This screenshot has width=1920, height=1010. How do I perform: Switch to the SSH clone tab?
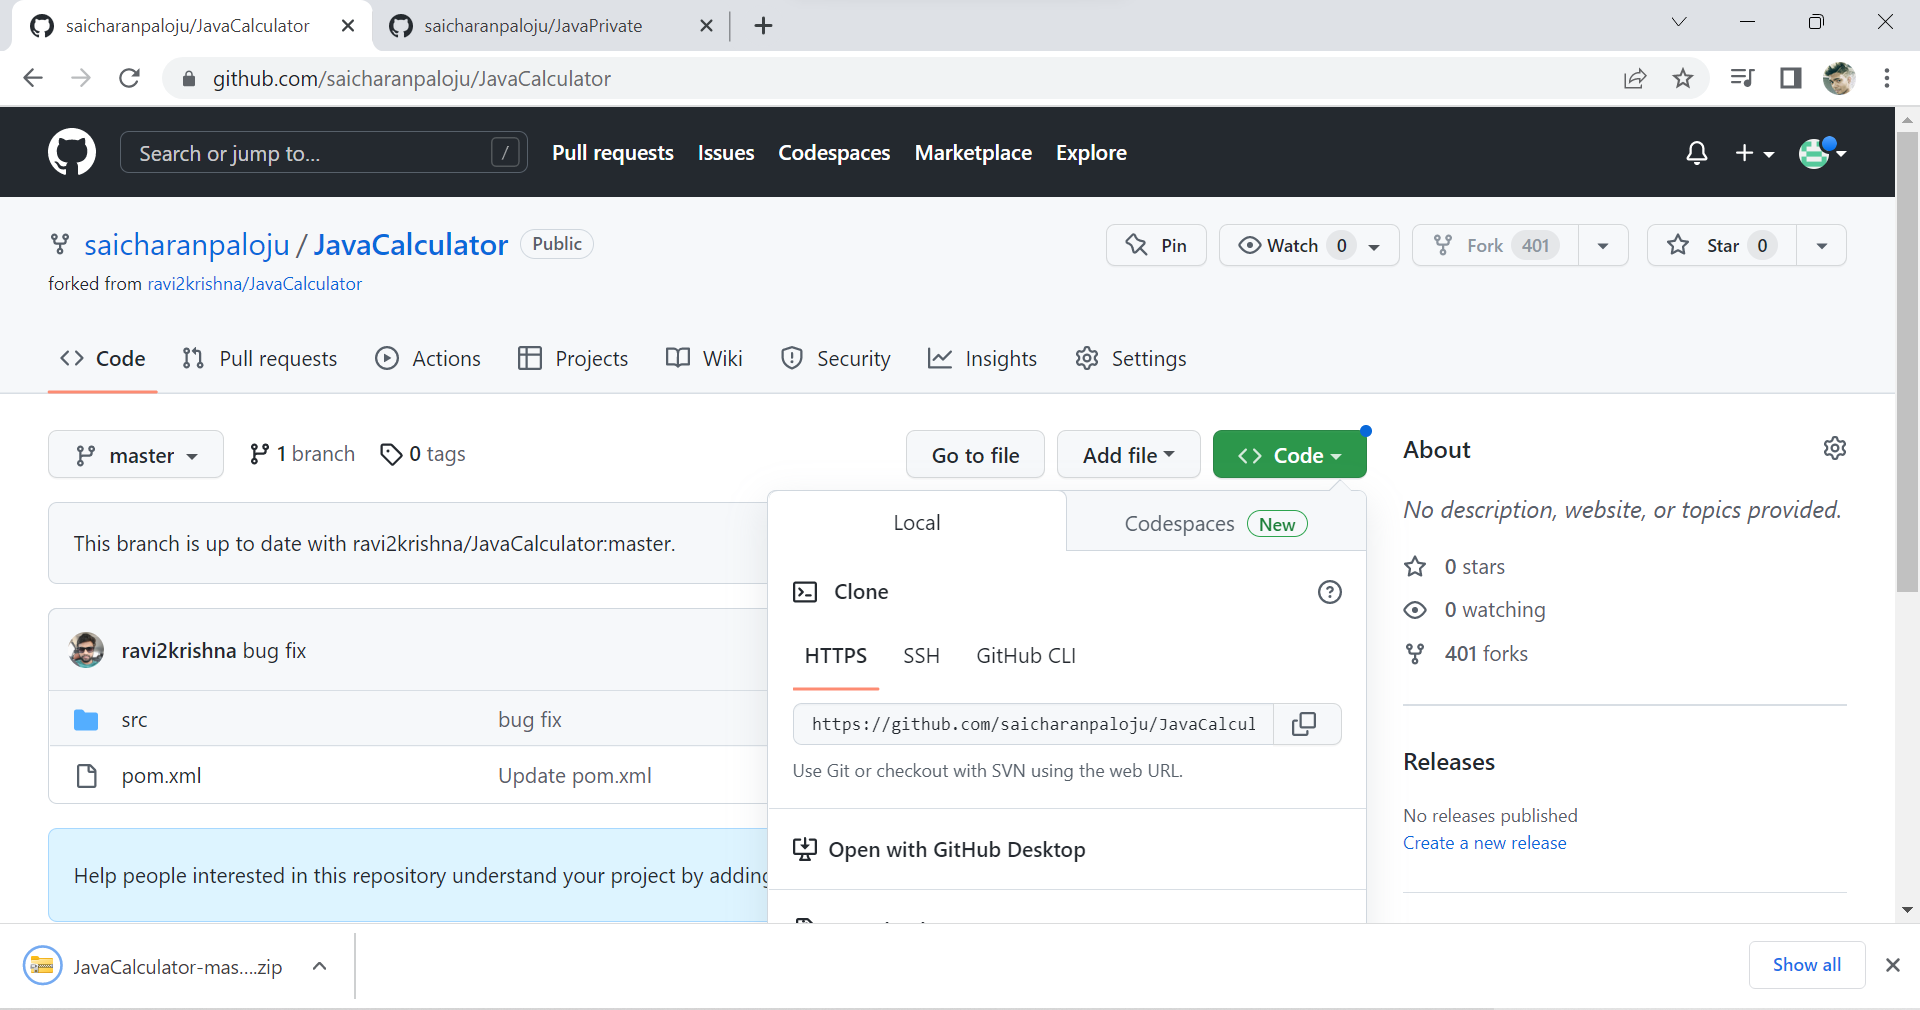coord(921,656)
